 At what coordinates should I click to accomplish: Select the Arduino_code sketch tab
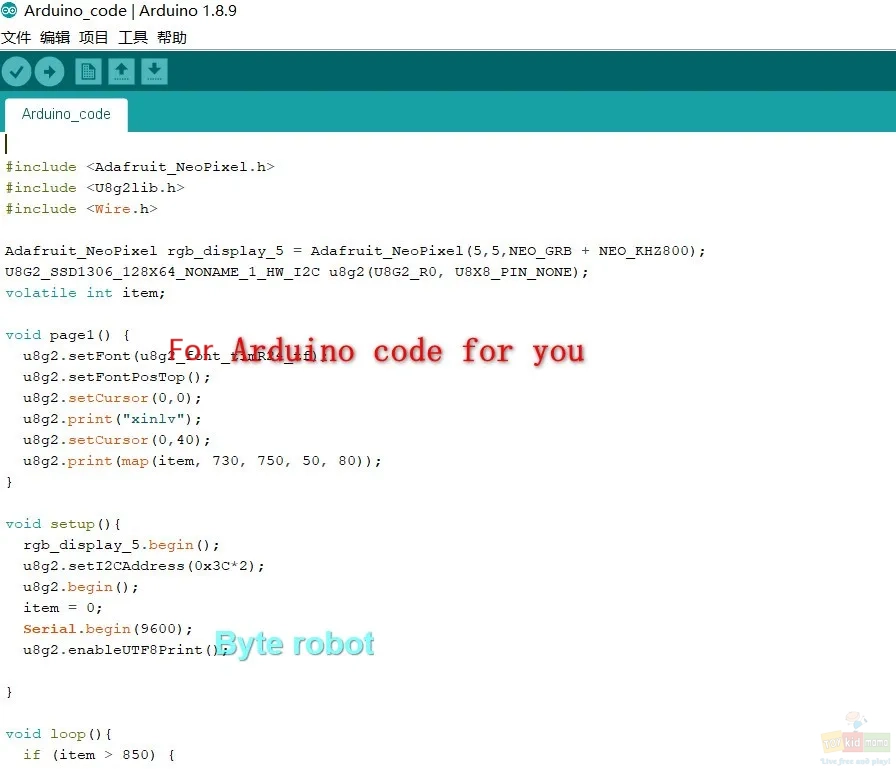(x=66, y=114)
